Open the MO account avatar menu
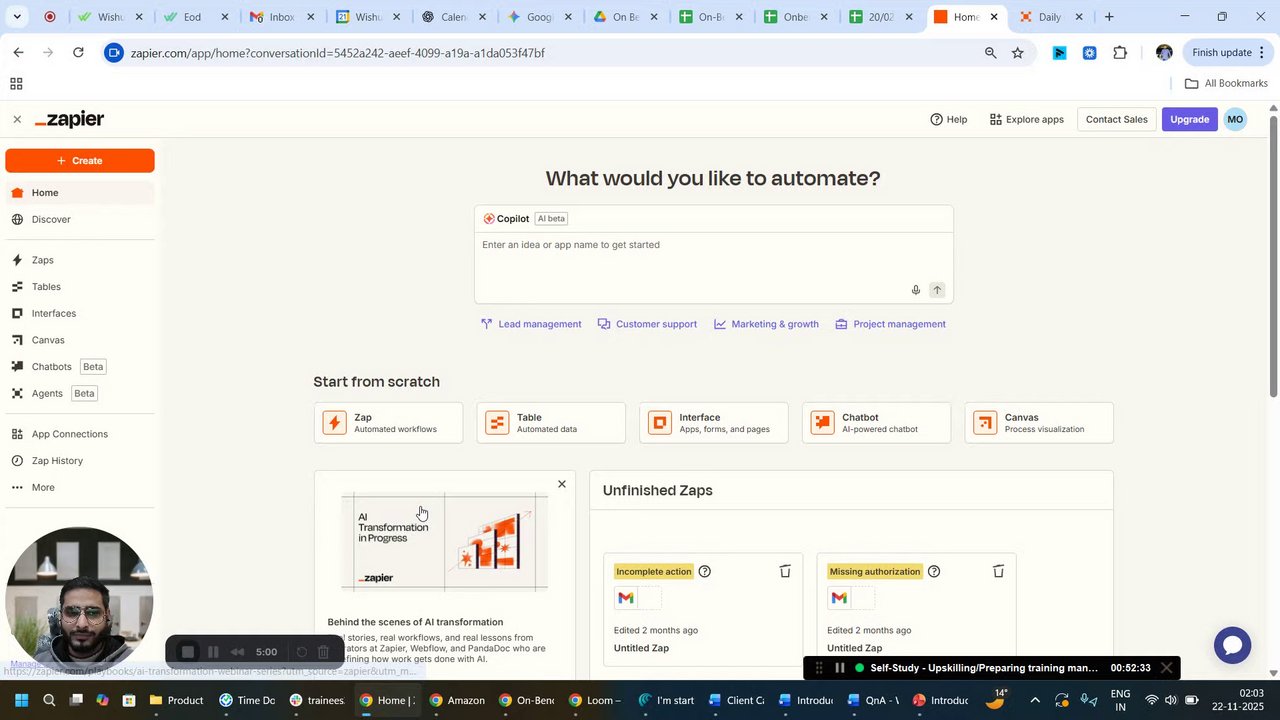Viewport: 1280px width, 720px height. coord(1235,119)
